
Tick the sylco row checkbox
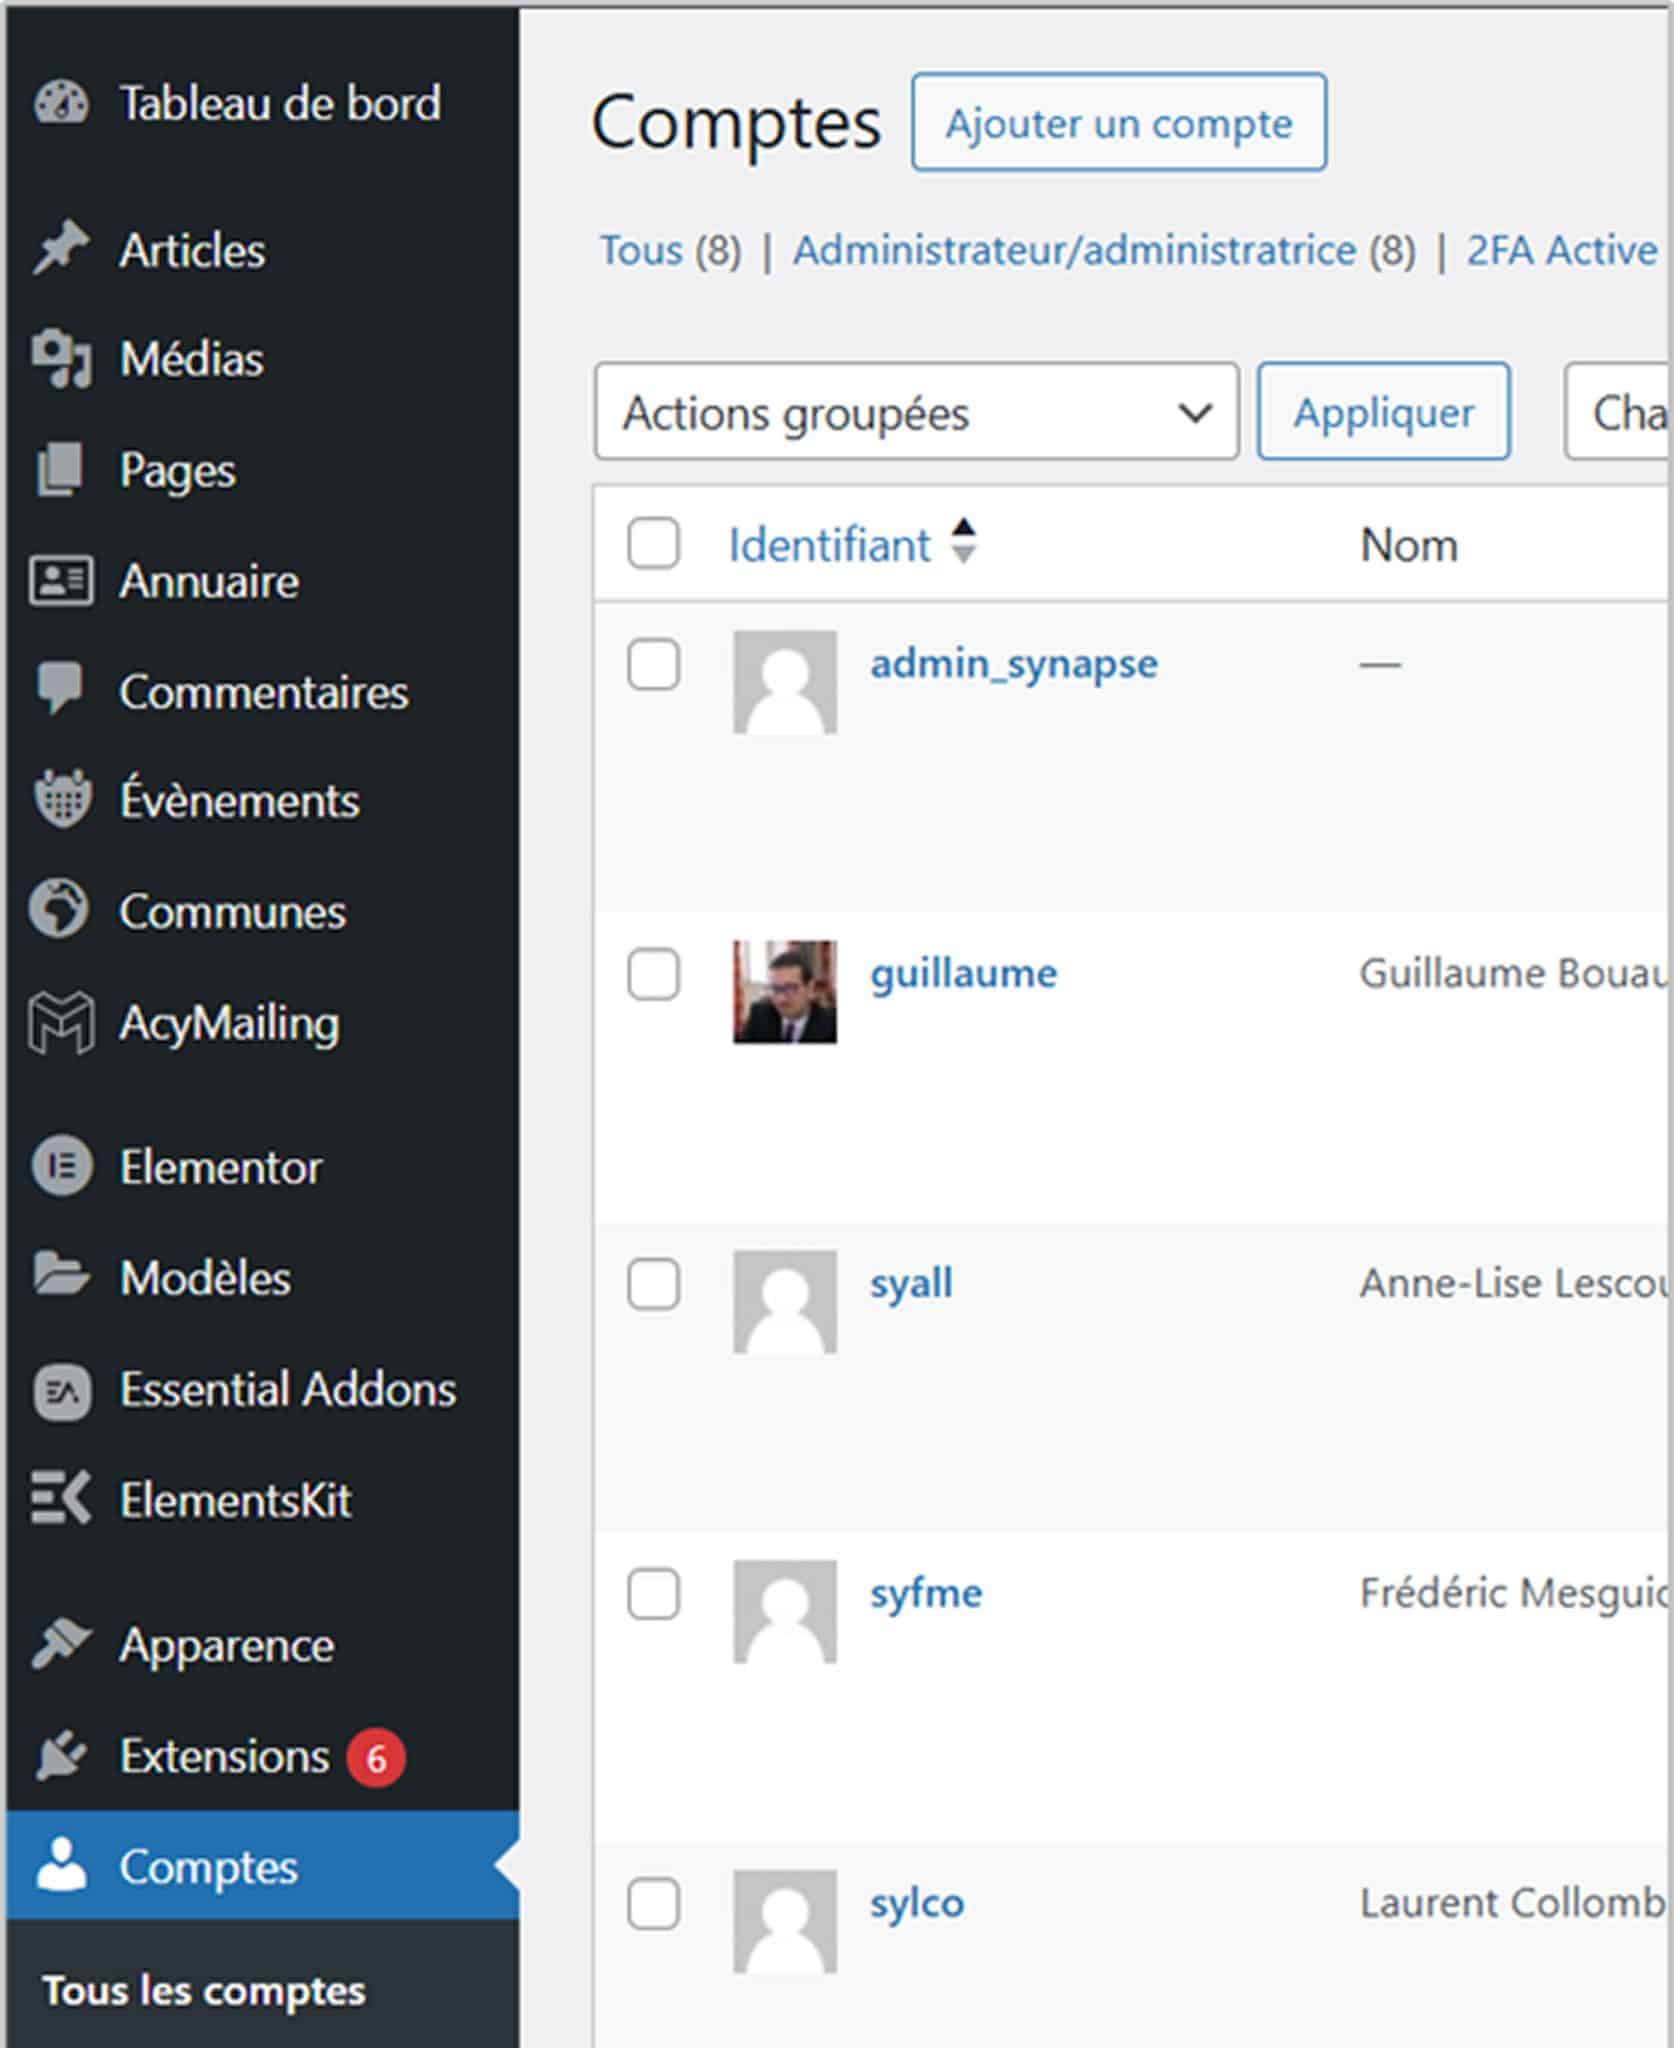(653, 1903)
